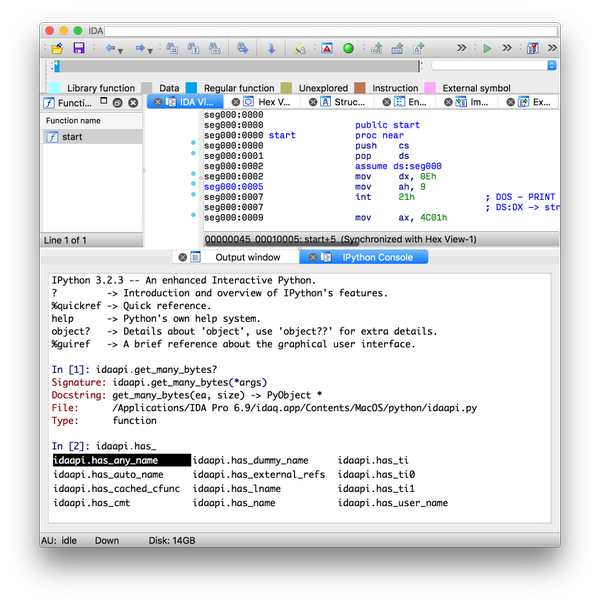Close the Imports tab

point(448,102)
